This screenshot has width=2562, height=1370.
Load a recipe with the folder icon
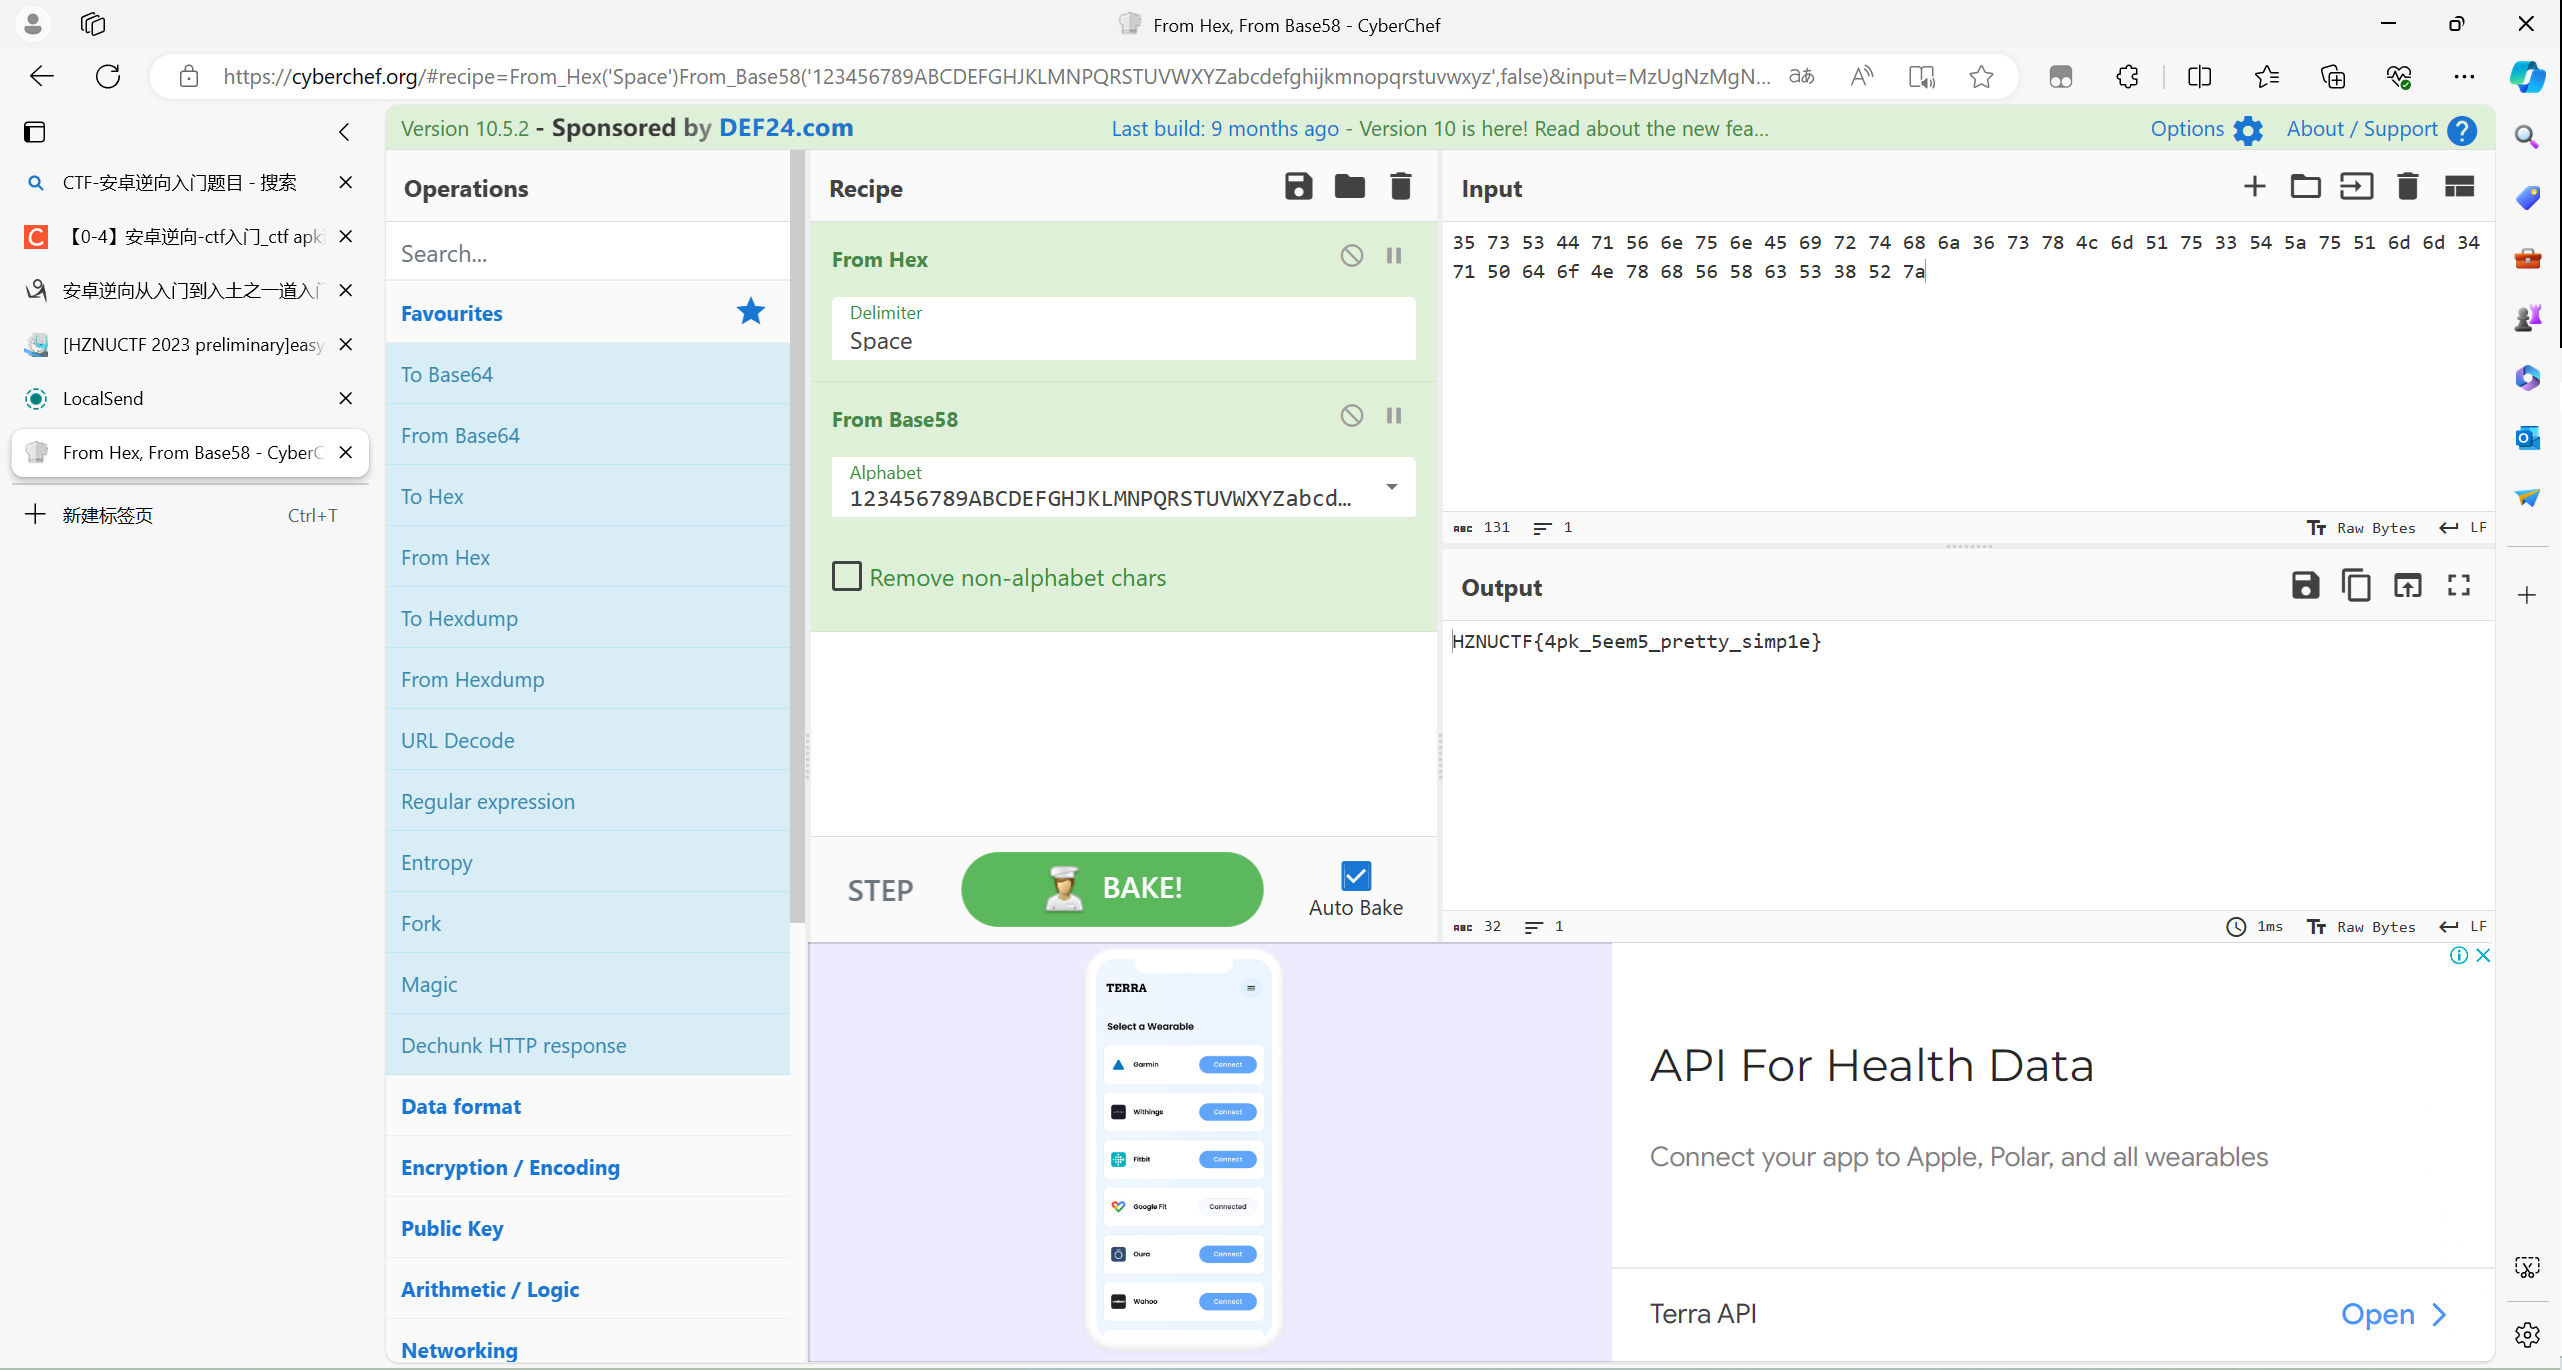pos(1349,187)
